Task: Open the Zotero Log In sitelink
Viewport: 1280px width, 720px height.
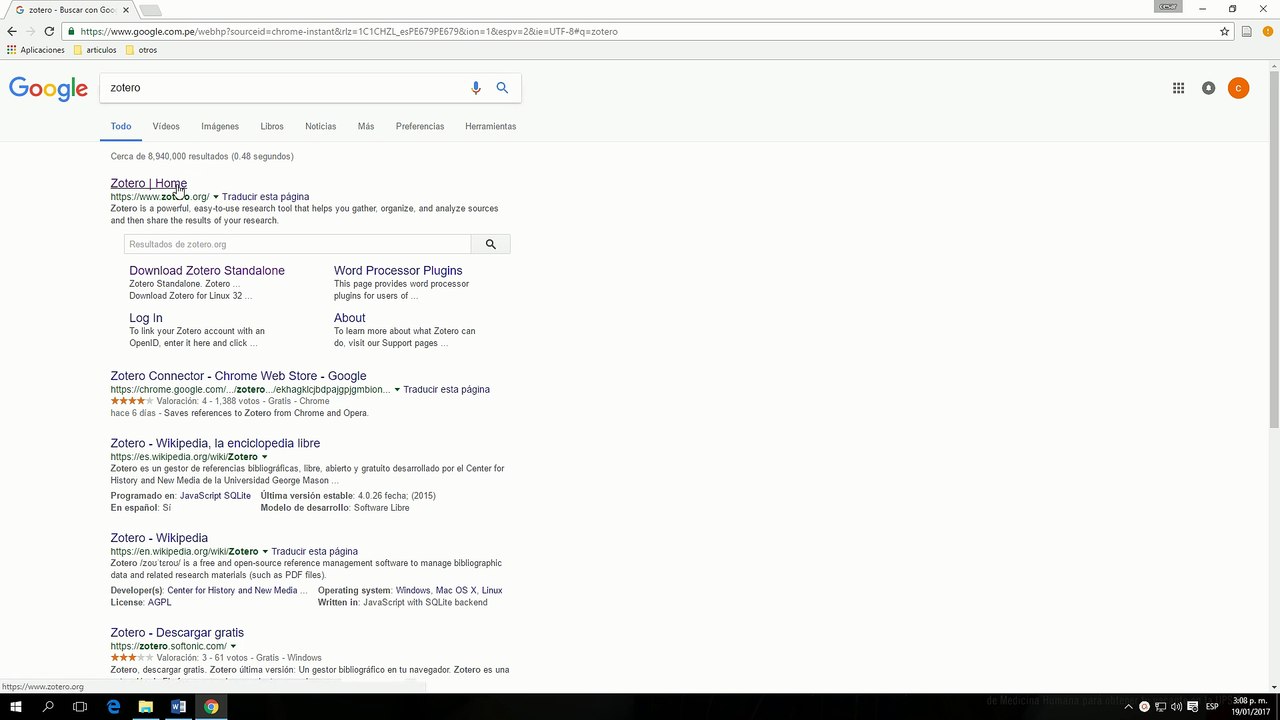Action: [x=145, y=318]
